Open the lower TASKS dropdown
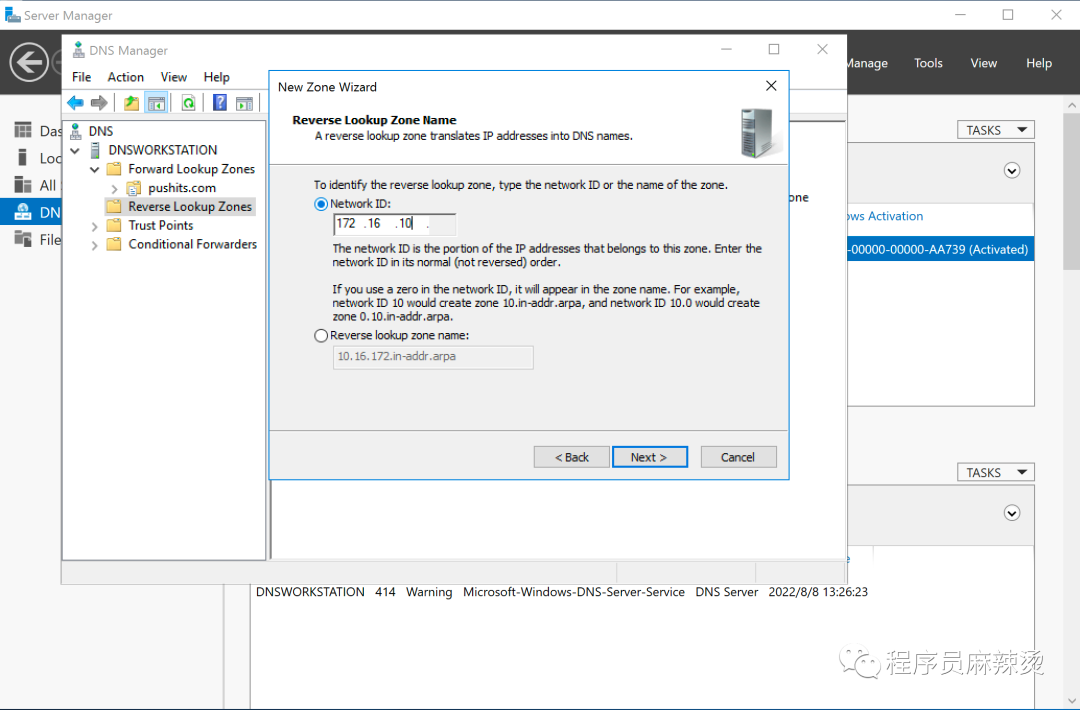 pyautogui.click(x=995, y=472)
